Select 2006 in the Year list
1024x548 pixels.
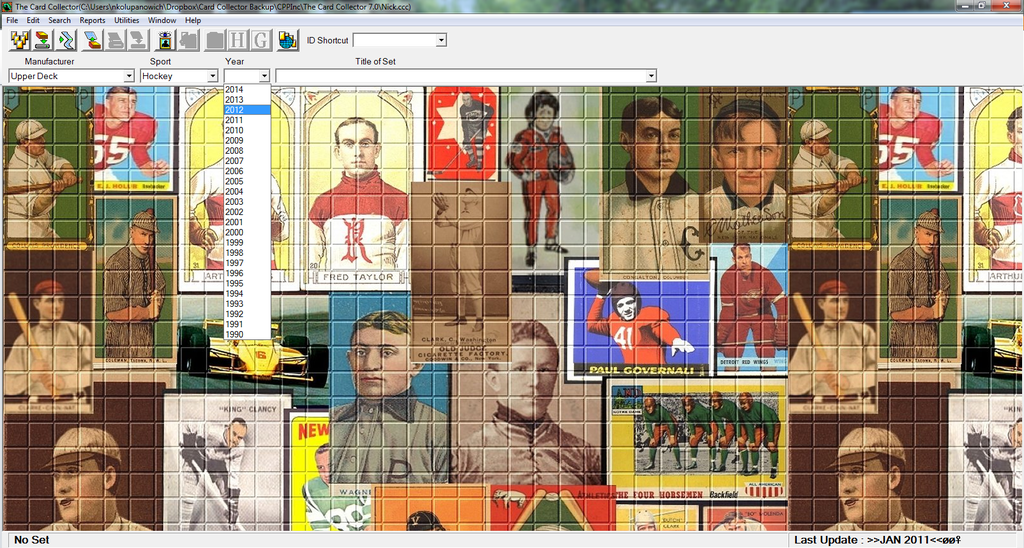tap(247, 171)
